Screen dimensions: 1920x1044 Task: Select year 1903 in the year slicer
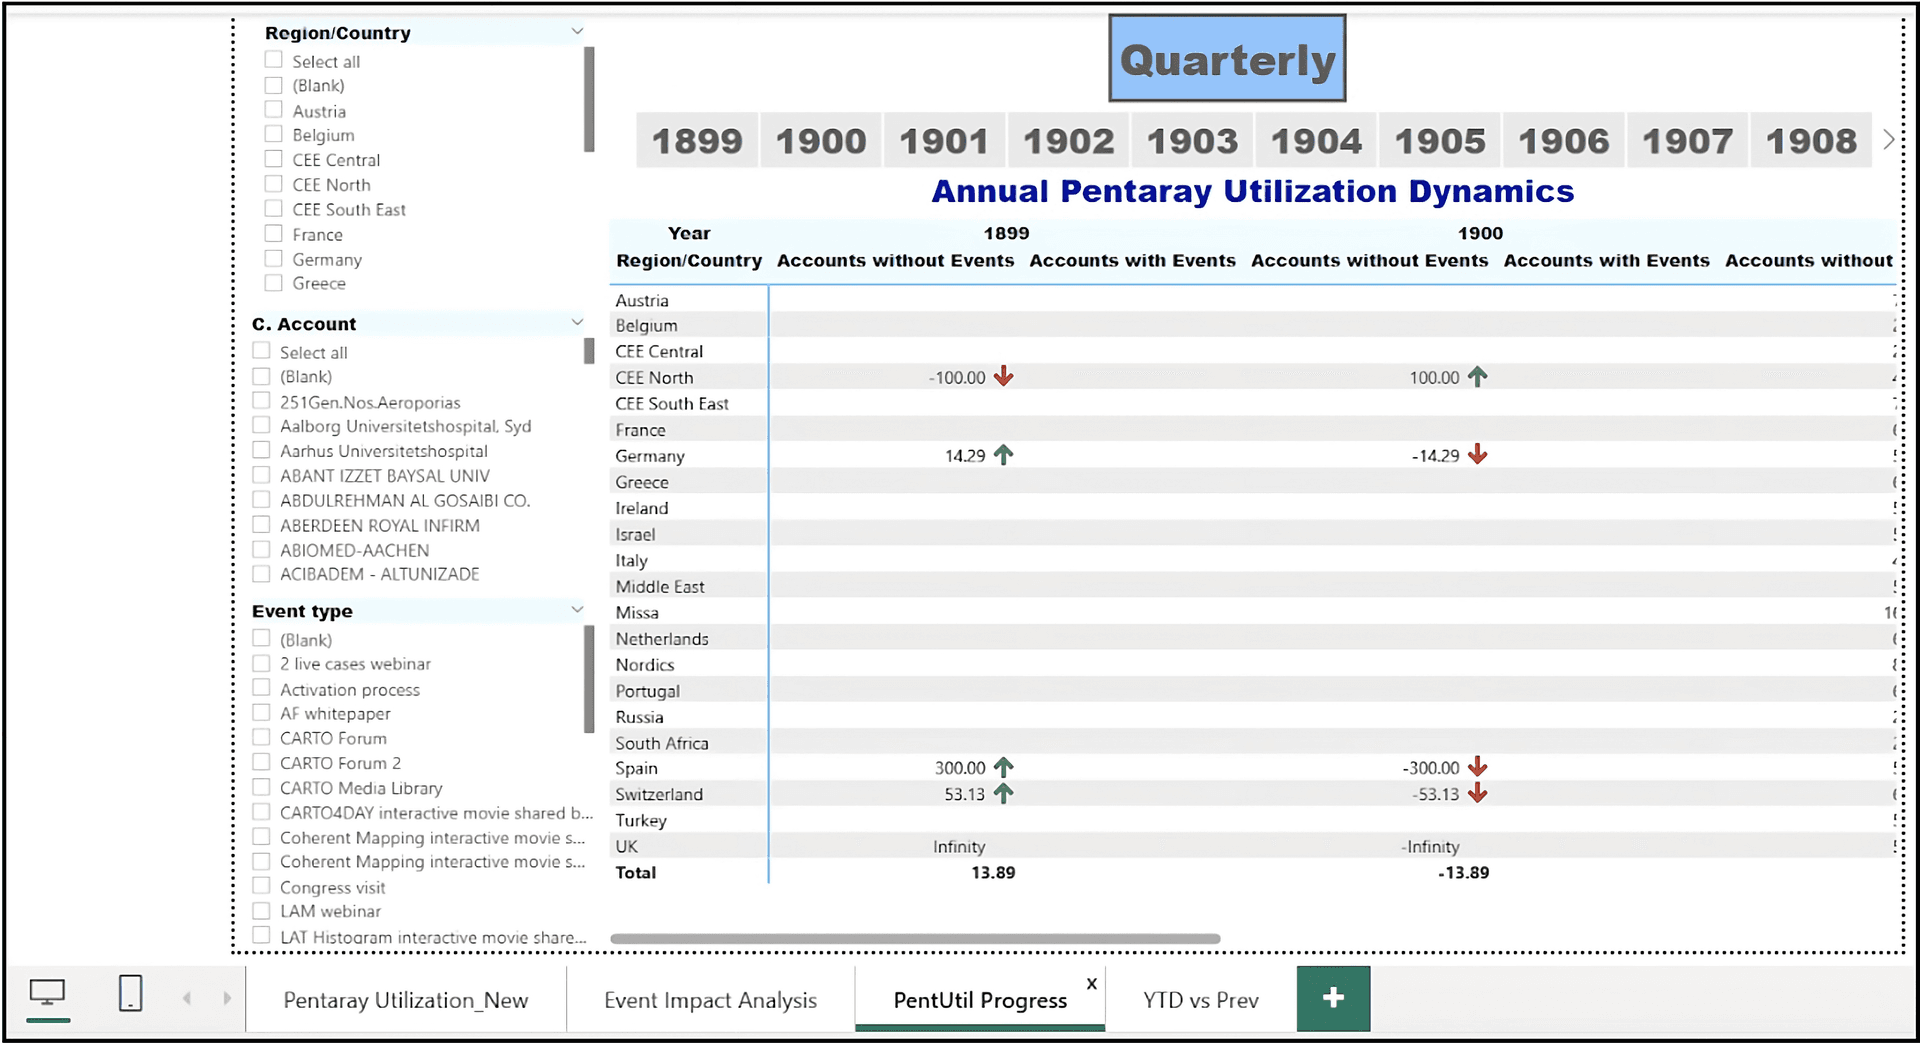click(1192, 141)
